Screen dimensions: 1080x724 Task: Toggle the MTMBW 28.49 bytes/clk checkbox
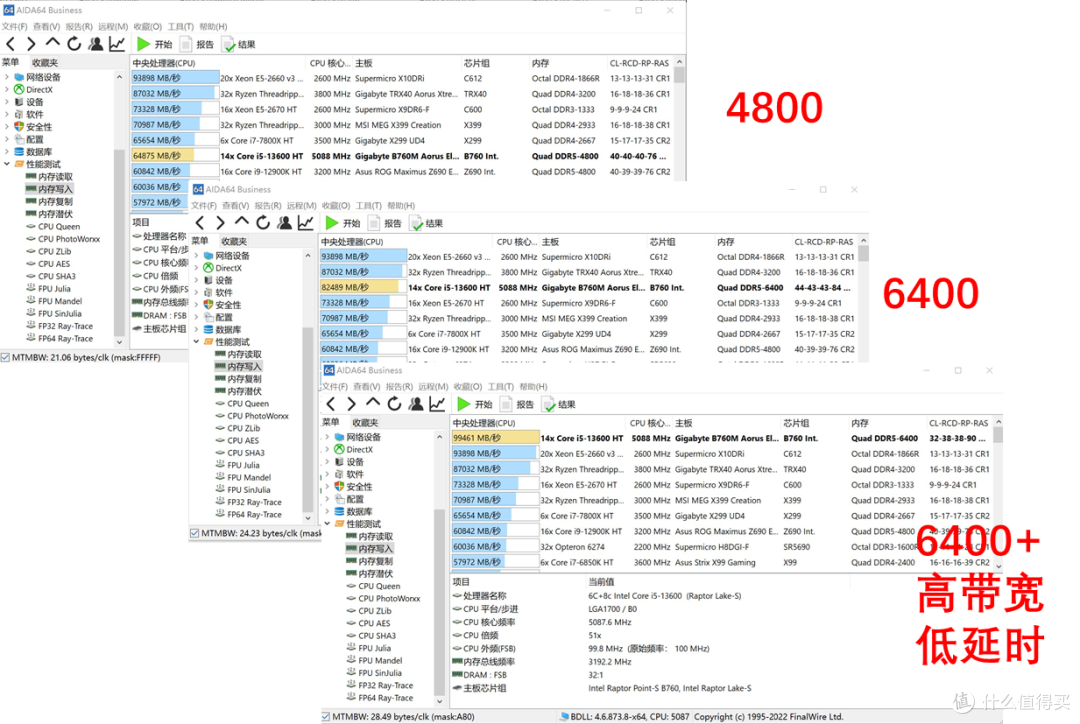pyautogui.click(x=326, y=716)
